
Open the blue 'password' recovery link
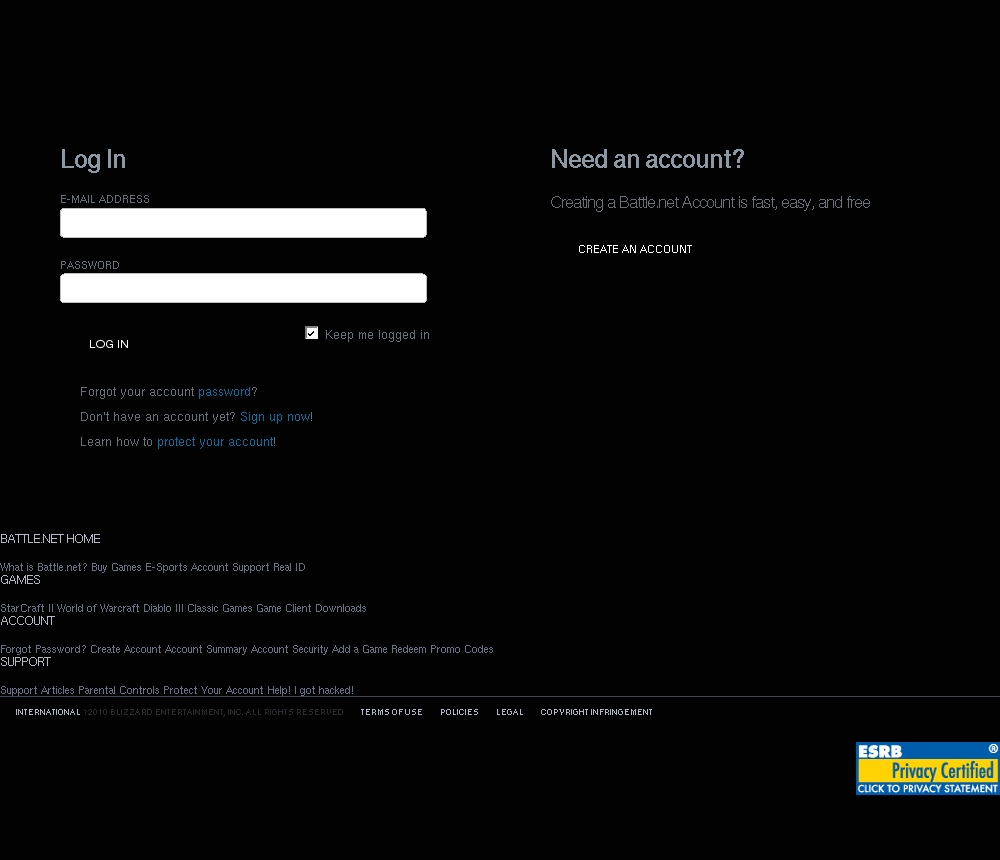[x=224, y=392]
